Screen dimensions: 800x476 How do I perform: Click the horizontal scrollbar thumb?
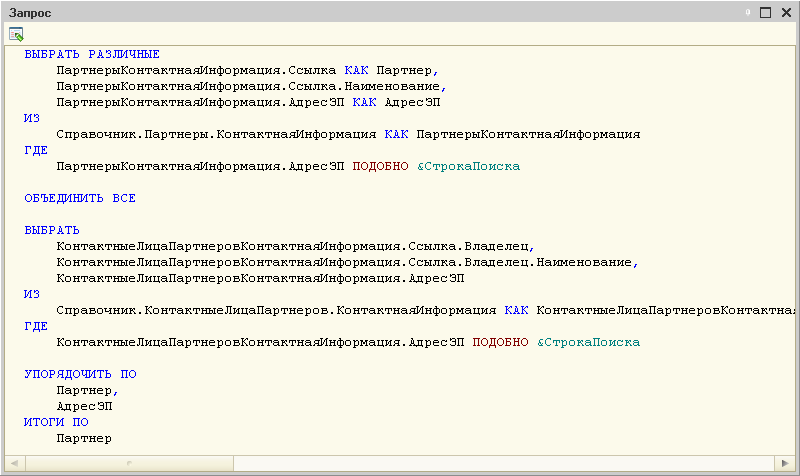pyautogui.click(x=130, y=463)
